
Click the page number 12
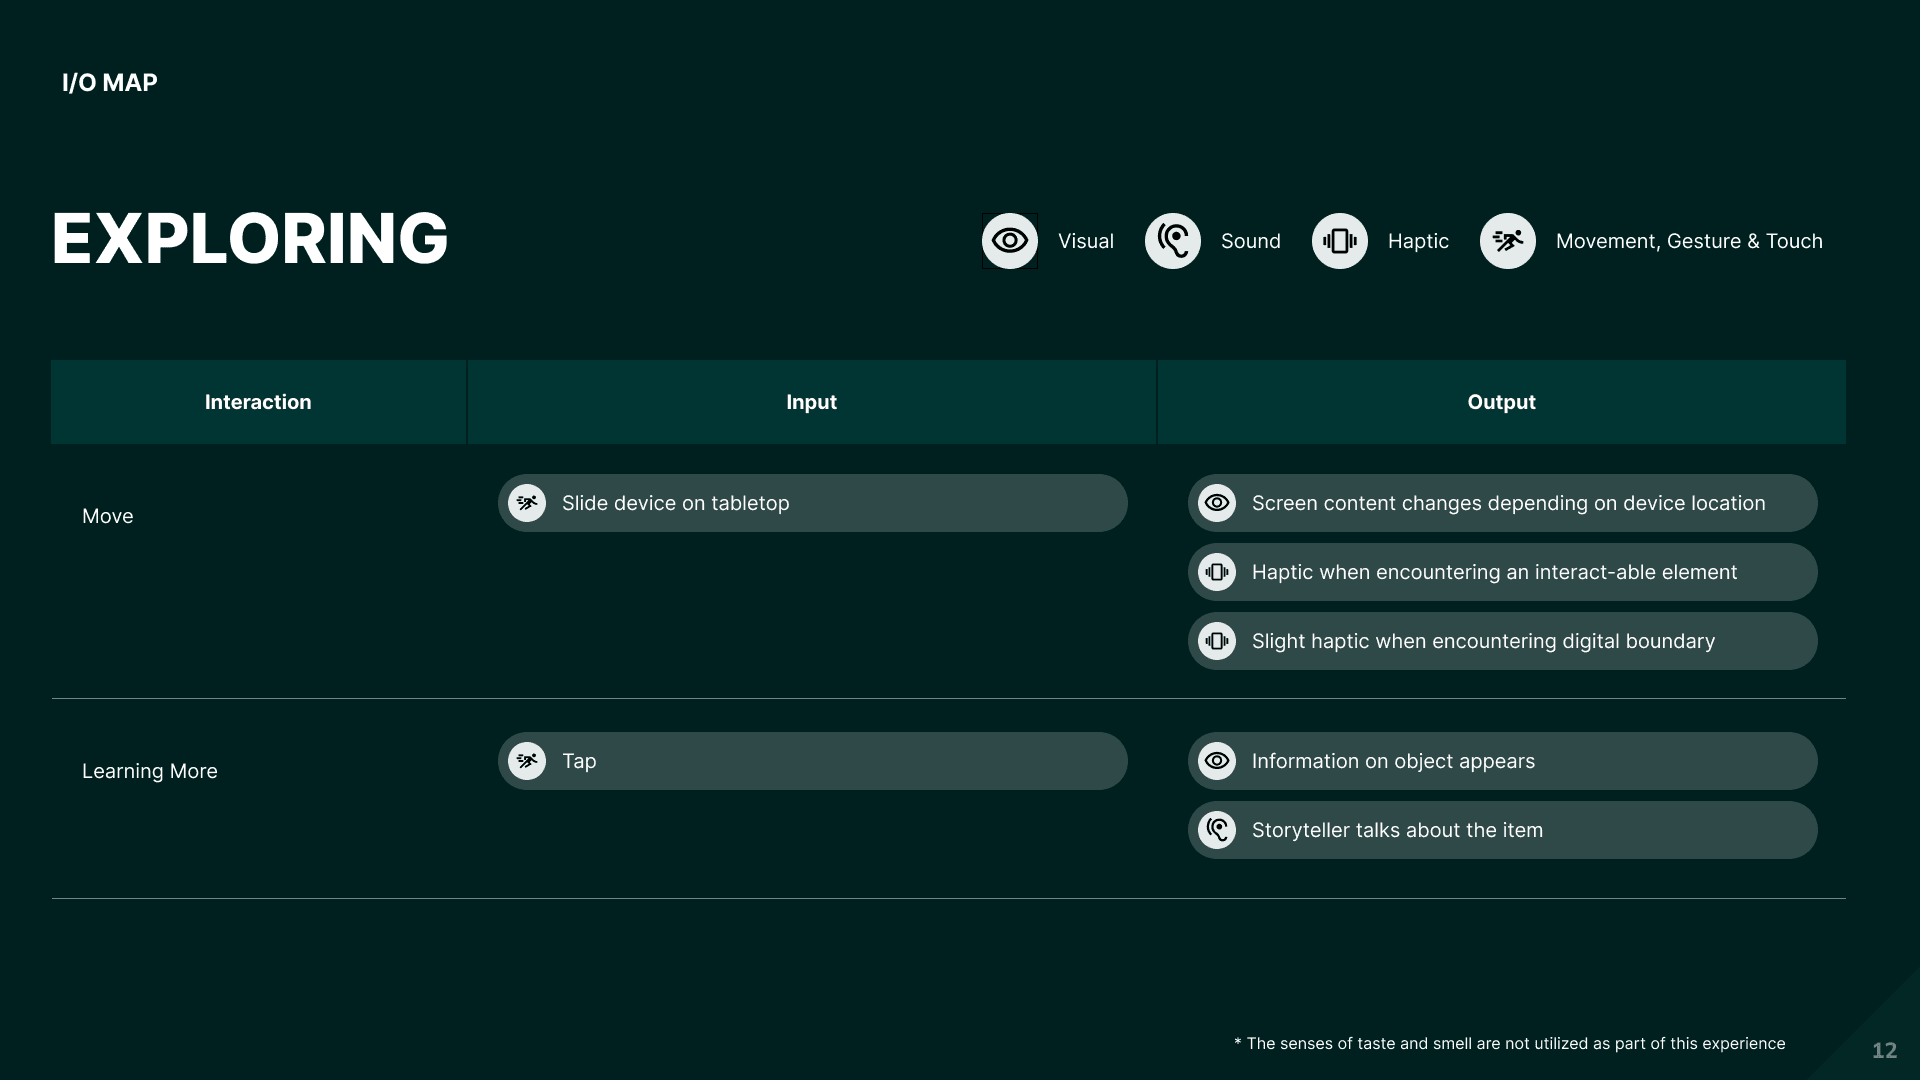click(x=1884, y=1050)
